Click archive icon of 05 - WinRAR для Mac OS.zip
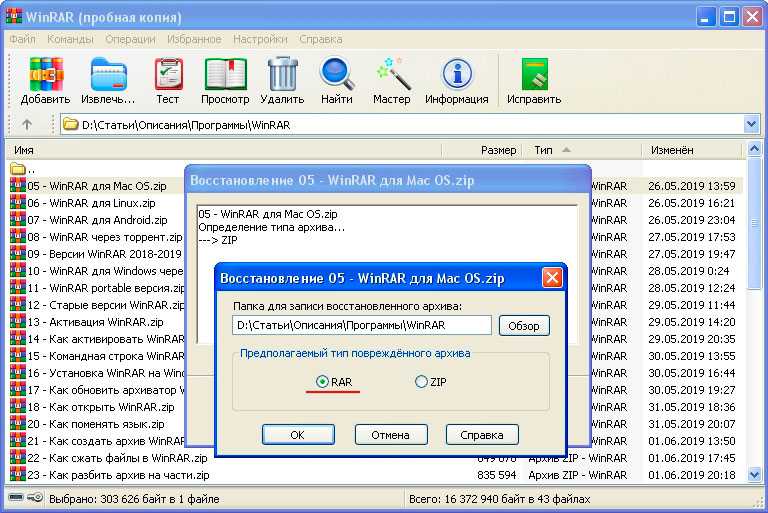This screenshot has width=768, height=513. pyautogui.click(x=18, y=186)
